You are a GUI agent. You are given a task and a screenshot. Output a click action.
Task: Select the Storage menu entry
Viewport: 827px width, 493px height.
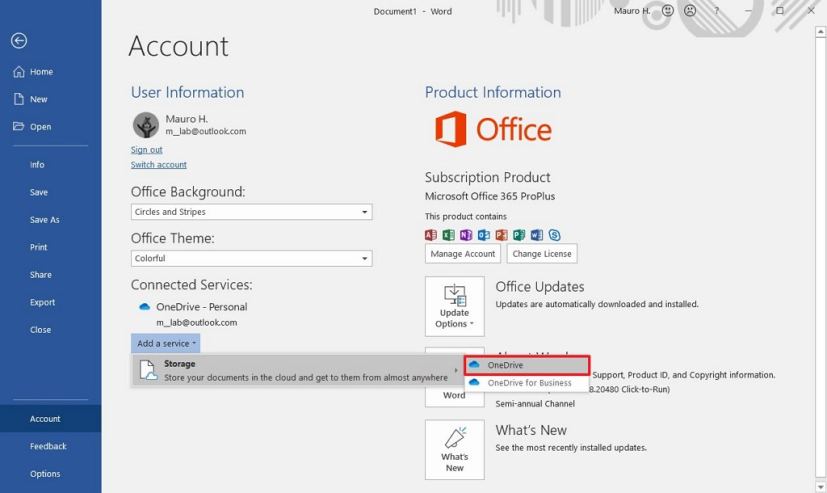[297, 371]
